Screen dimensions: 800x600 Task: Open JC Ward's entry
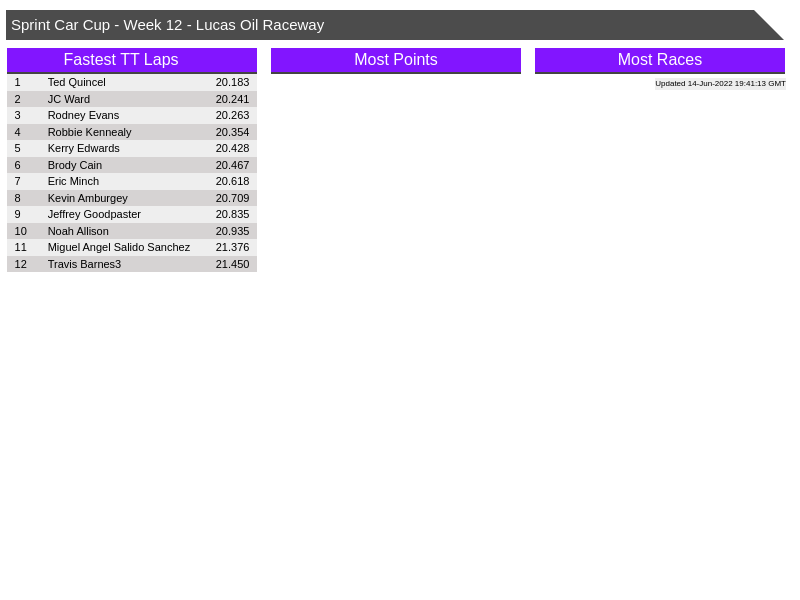tap(69, 99)
